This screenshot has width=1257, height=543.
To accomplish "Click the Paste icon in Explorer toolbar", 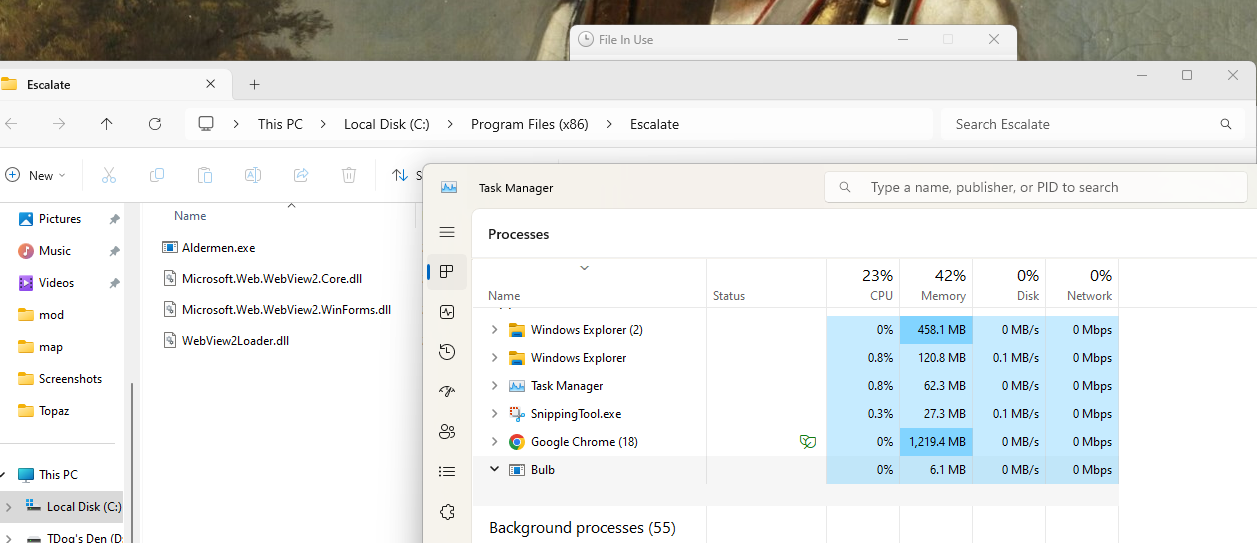I will point(205,175).
